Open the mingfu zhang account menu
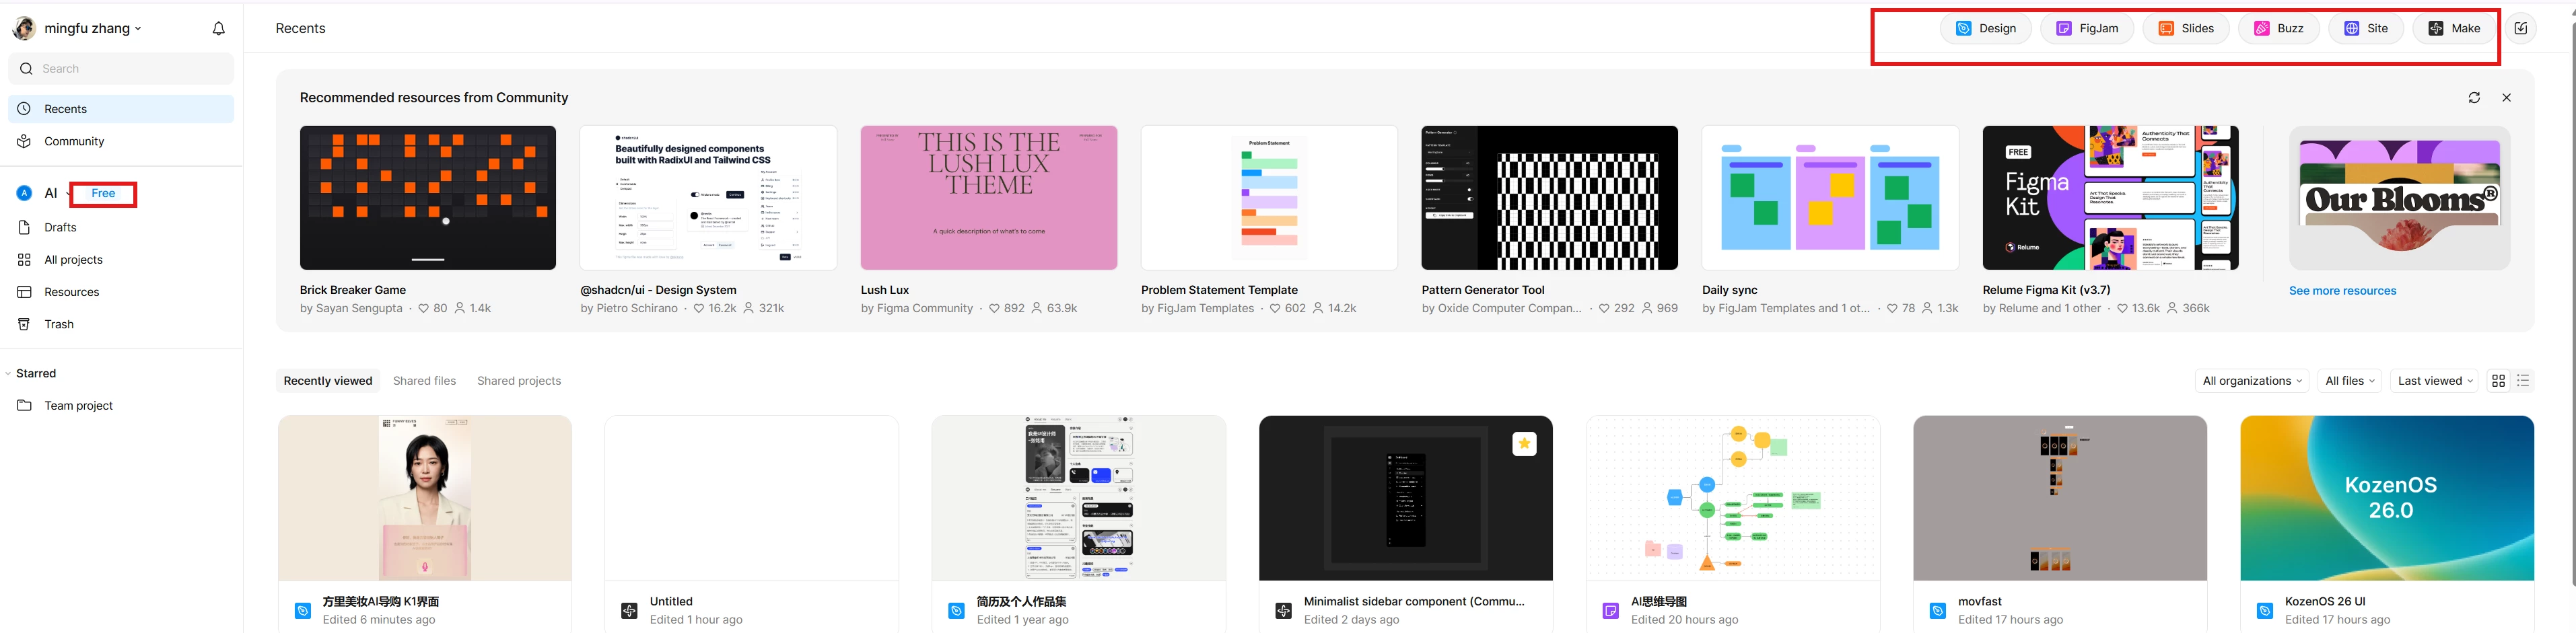This screenshot has width=2576, height=633. click(93, 28)
